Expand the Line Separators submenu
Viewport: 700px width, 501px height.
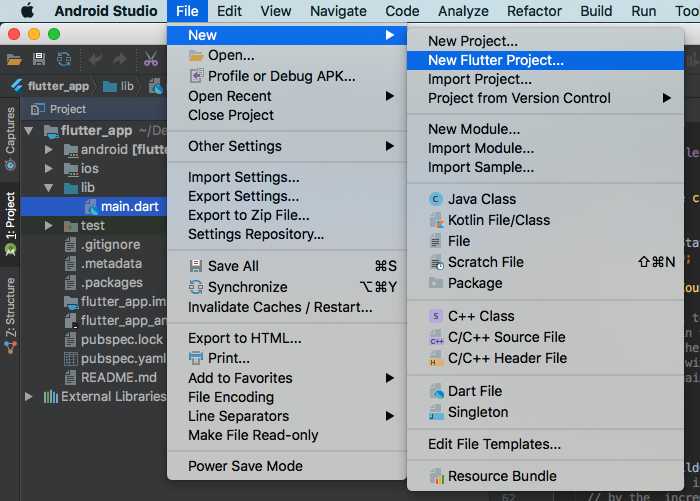pos(286,416)
